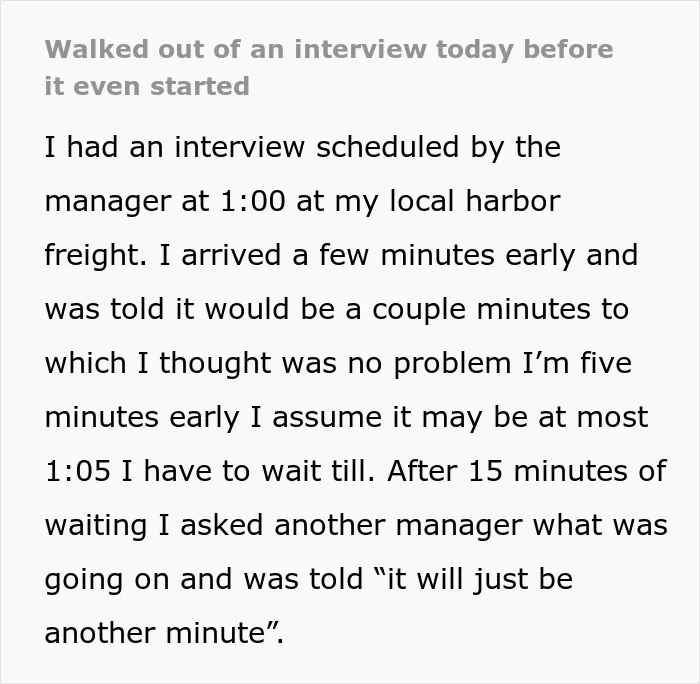Click the line 'minutes early I assume'
This screenshot has height=684, width=700.
tap(346, 417)
